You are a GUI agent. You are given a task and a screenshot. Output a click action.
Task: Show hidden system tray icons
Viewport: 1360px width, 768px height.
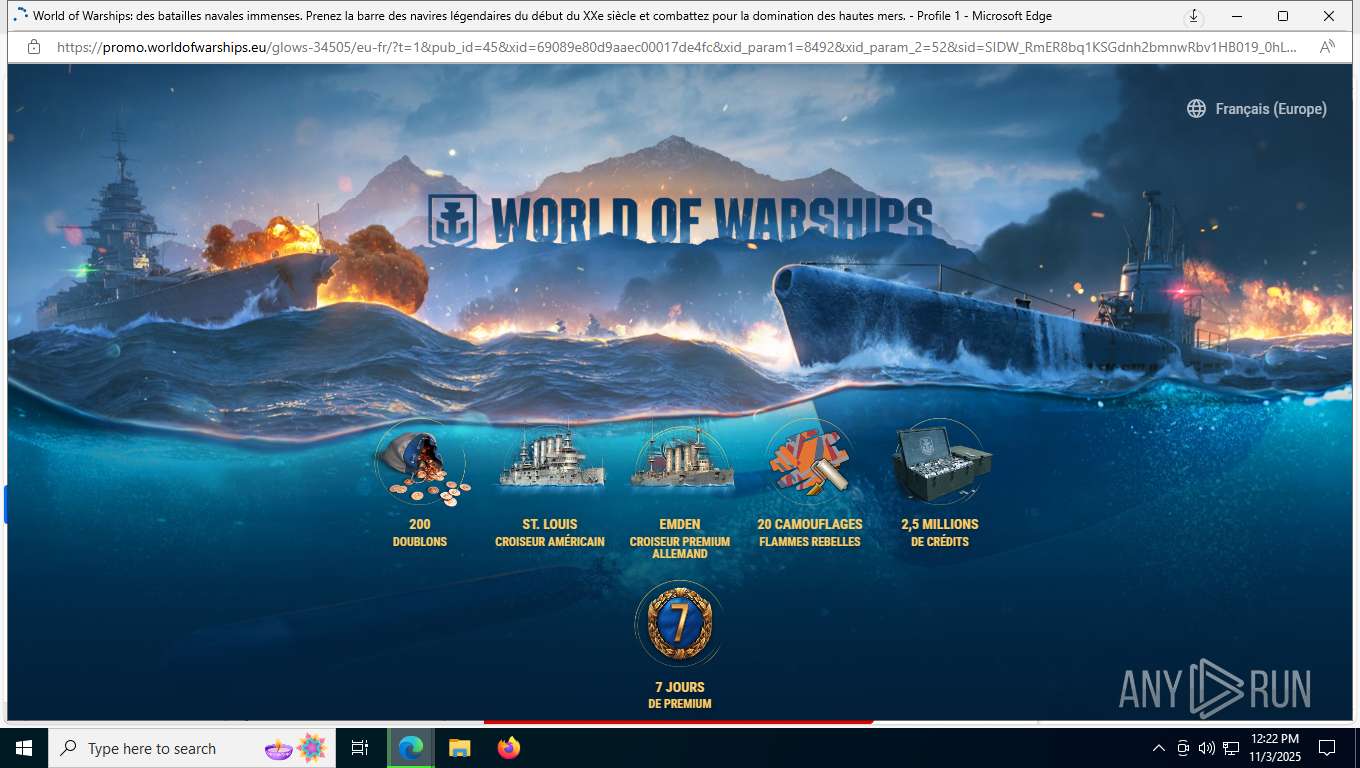coord(1159,748)
